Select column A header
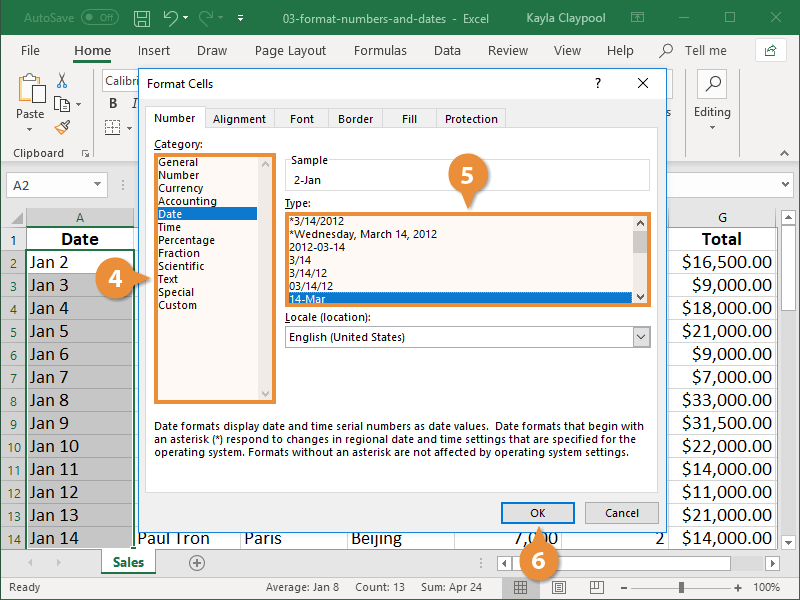The width and height of the screenshot is (800, 600). (80, 218)
